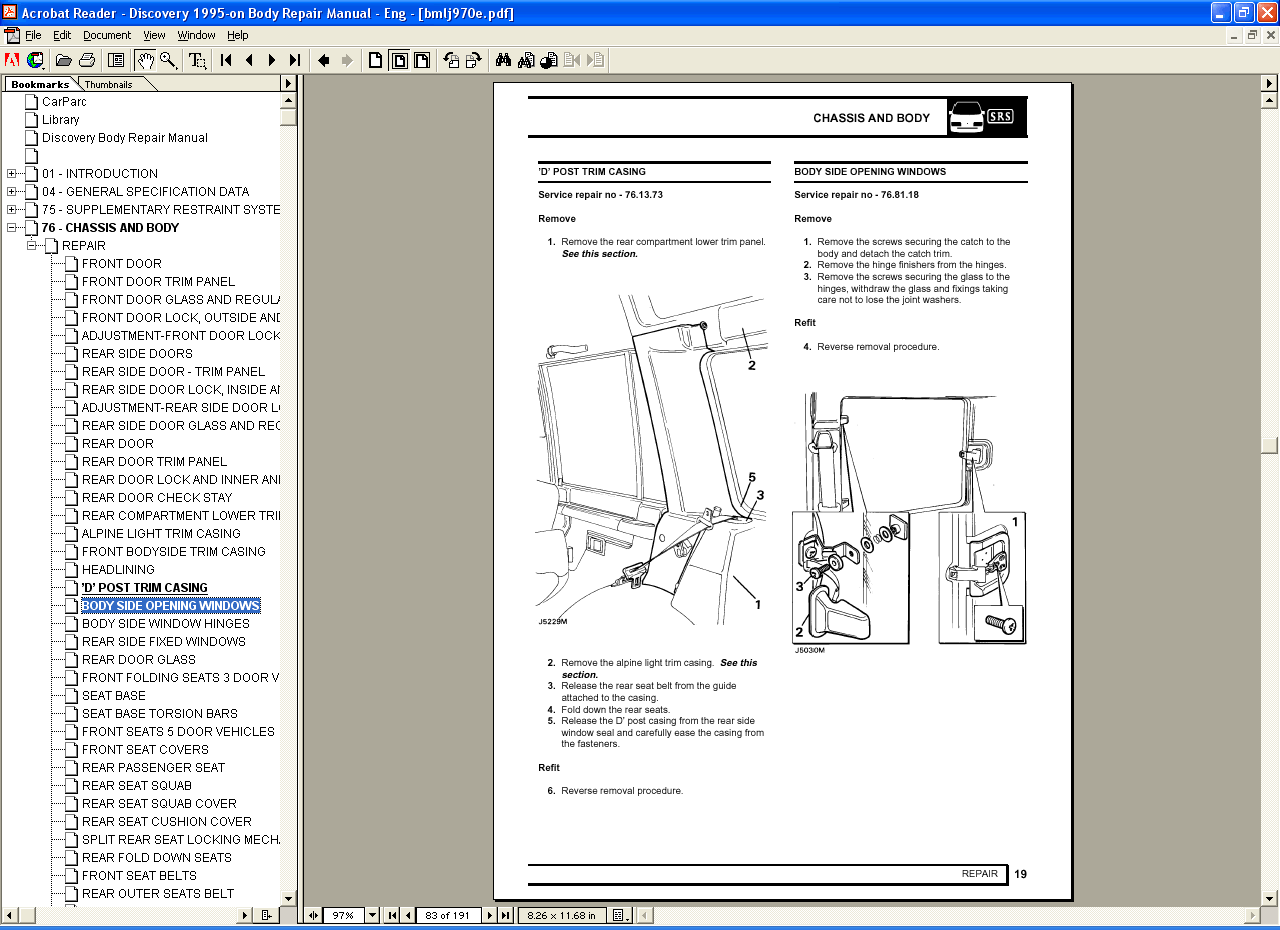The width and height of the screenshot is (1280, 930).
Task: Go to first page in status bar
Action: [393, 915]
